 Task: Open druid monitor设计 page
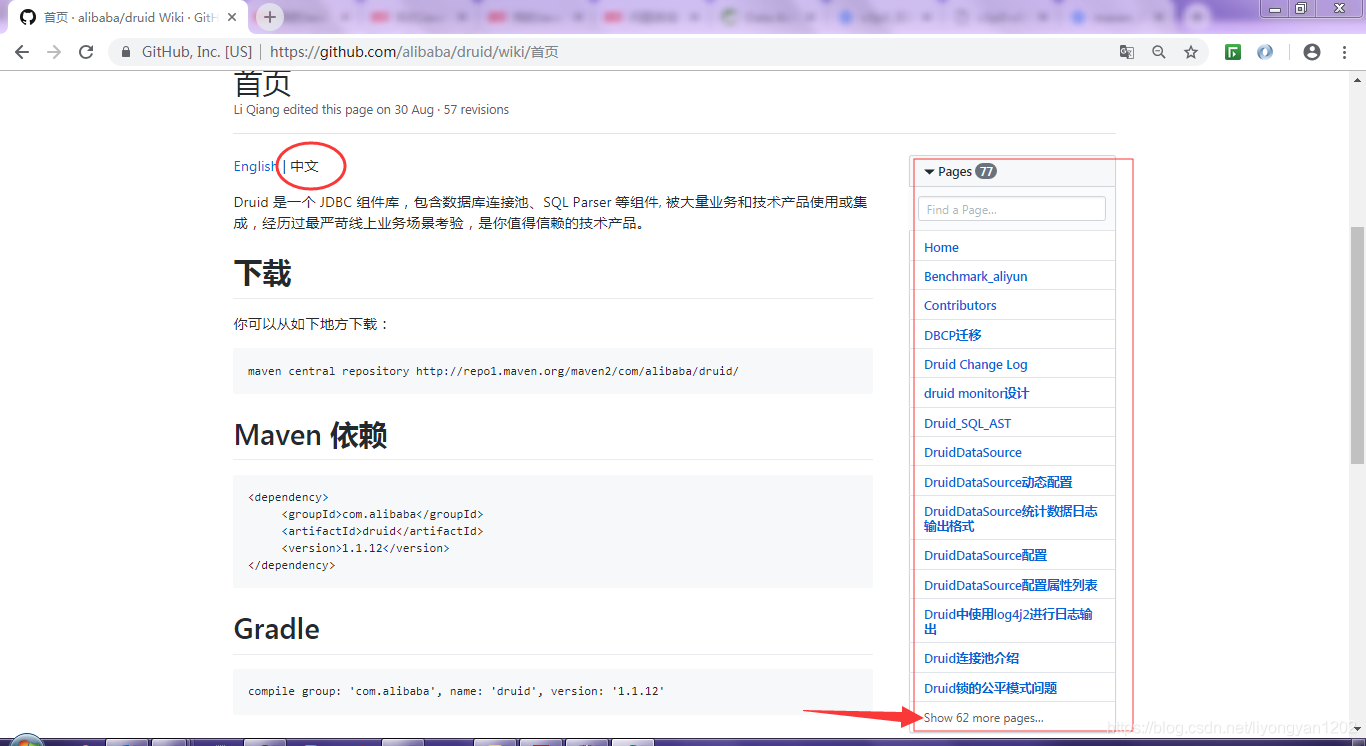point(976,393)
